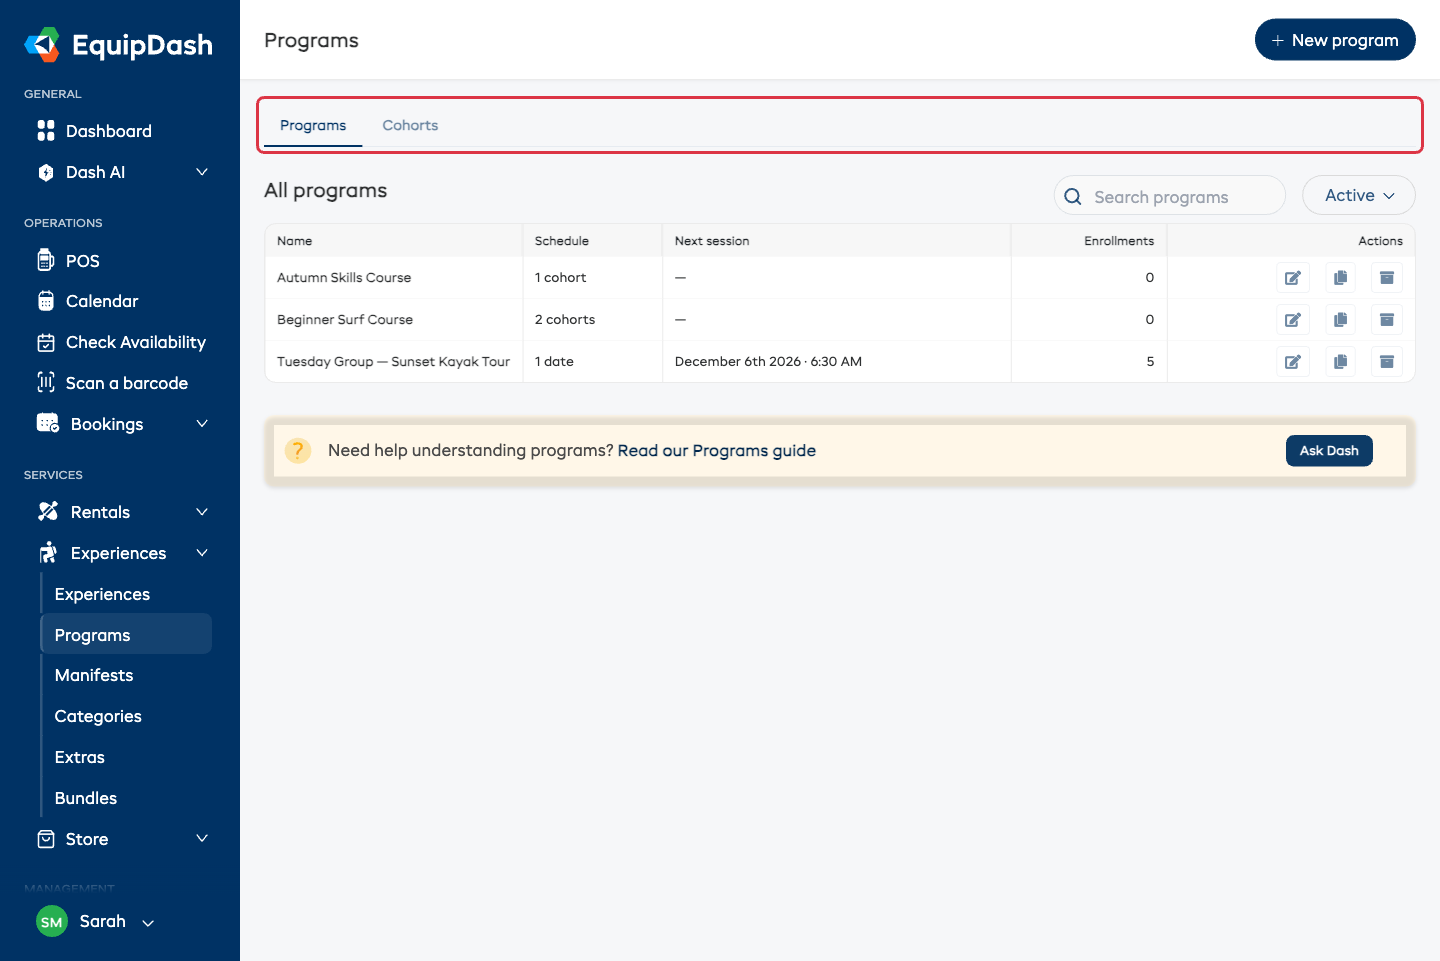Image resolution: width=1440 pixels, height=961 pixels.
Task: Click the Check Availability icon
Action: [x=46, y=342]
